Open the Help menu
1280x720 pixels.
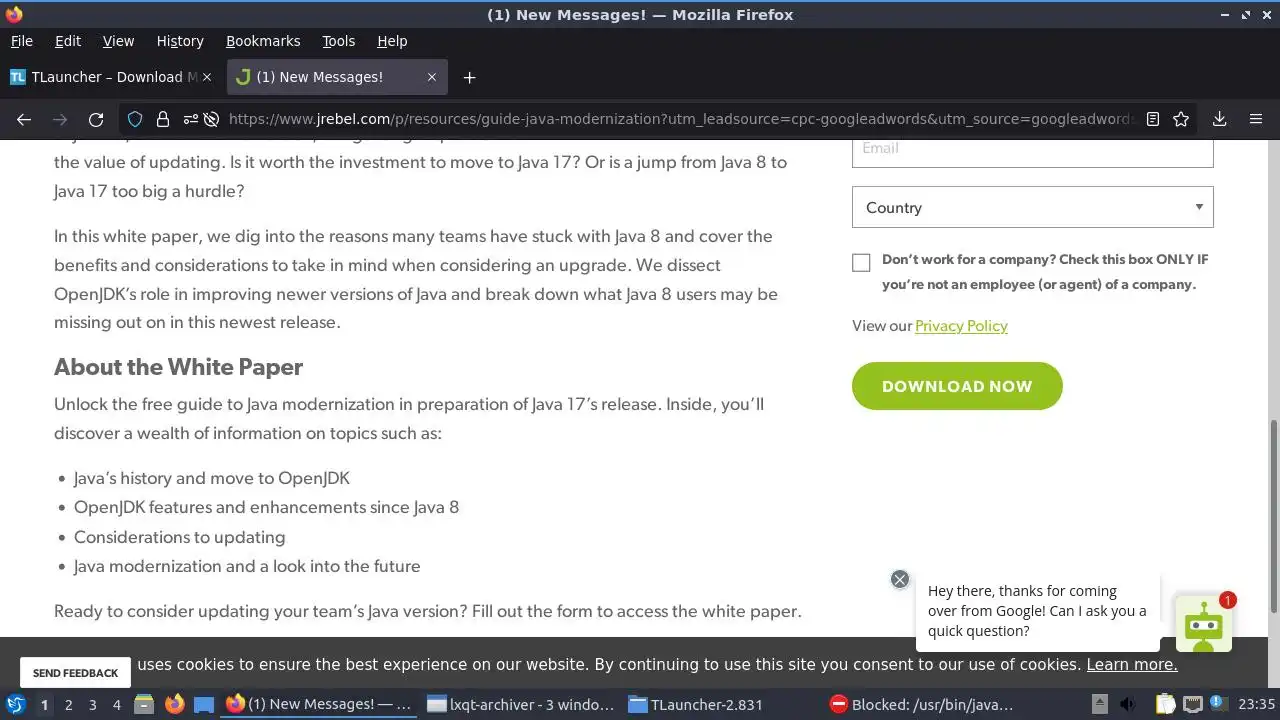[392, 41]
